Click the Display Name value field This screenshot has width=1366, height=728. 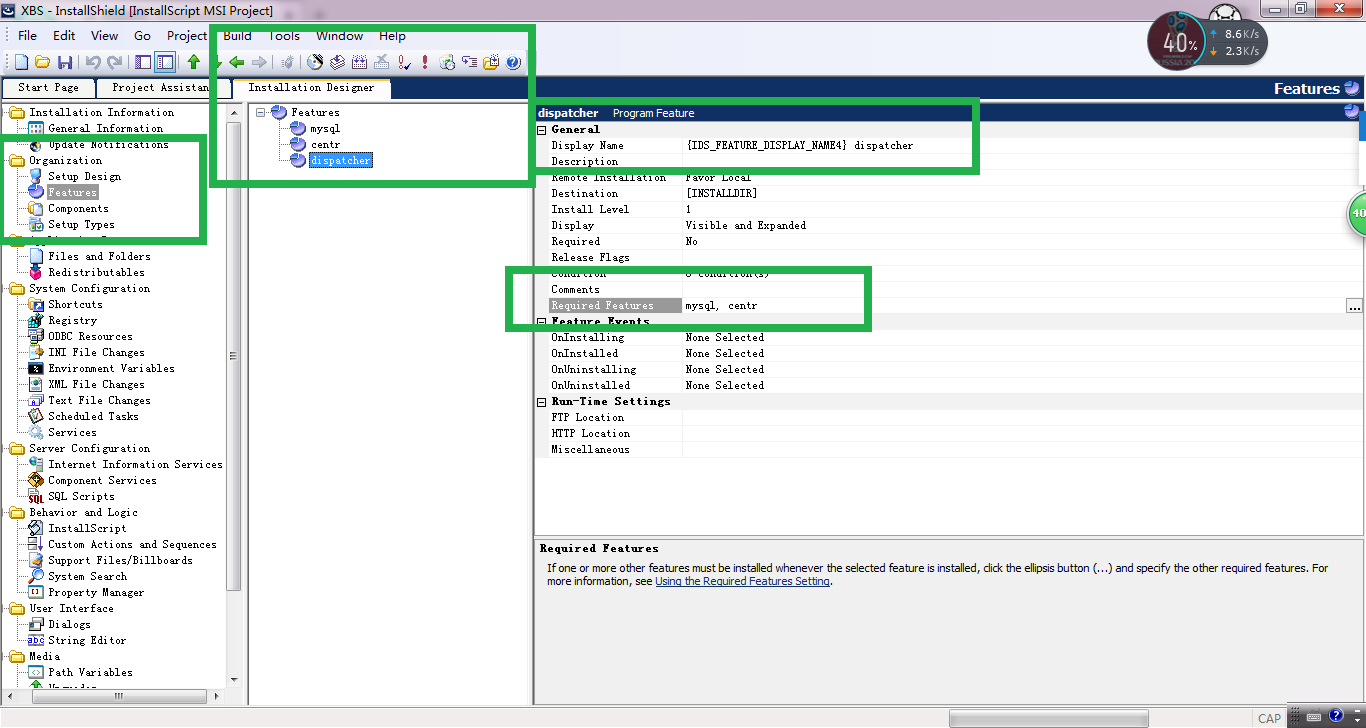(1022, 145)
